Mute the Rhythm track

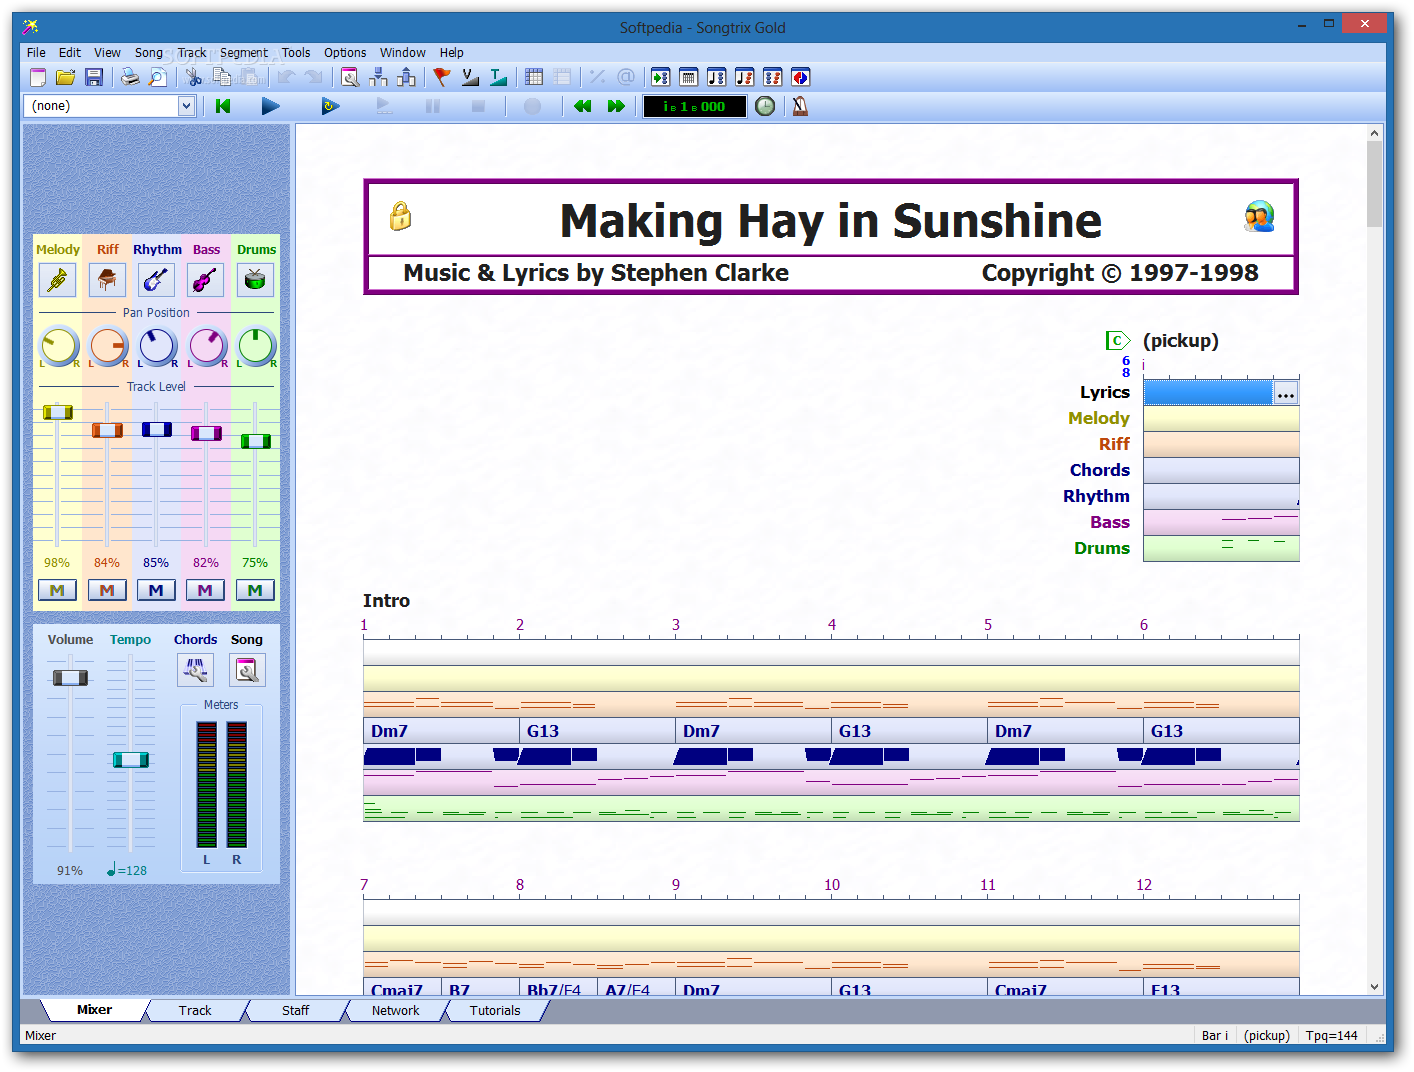156,590
